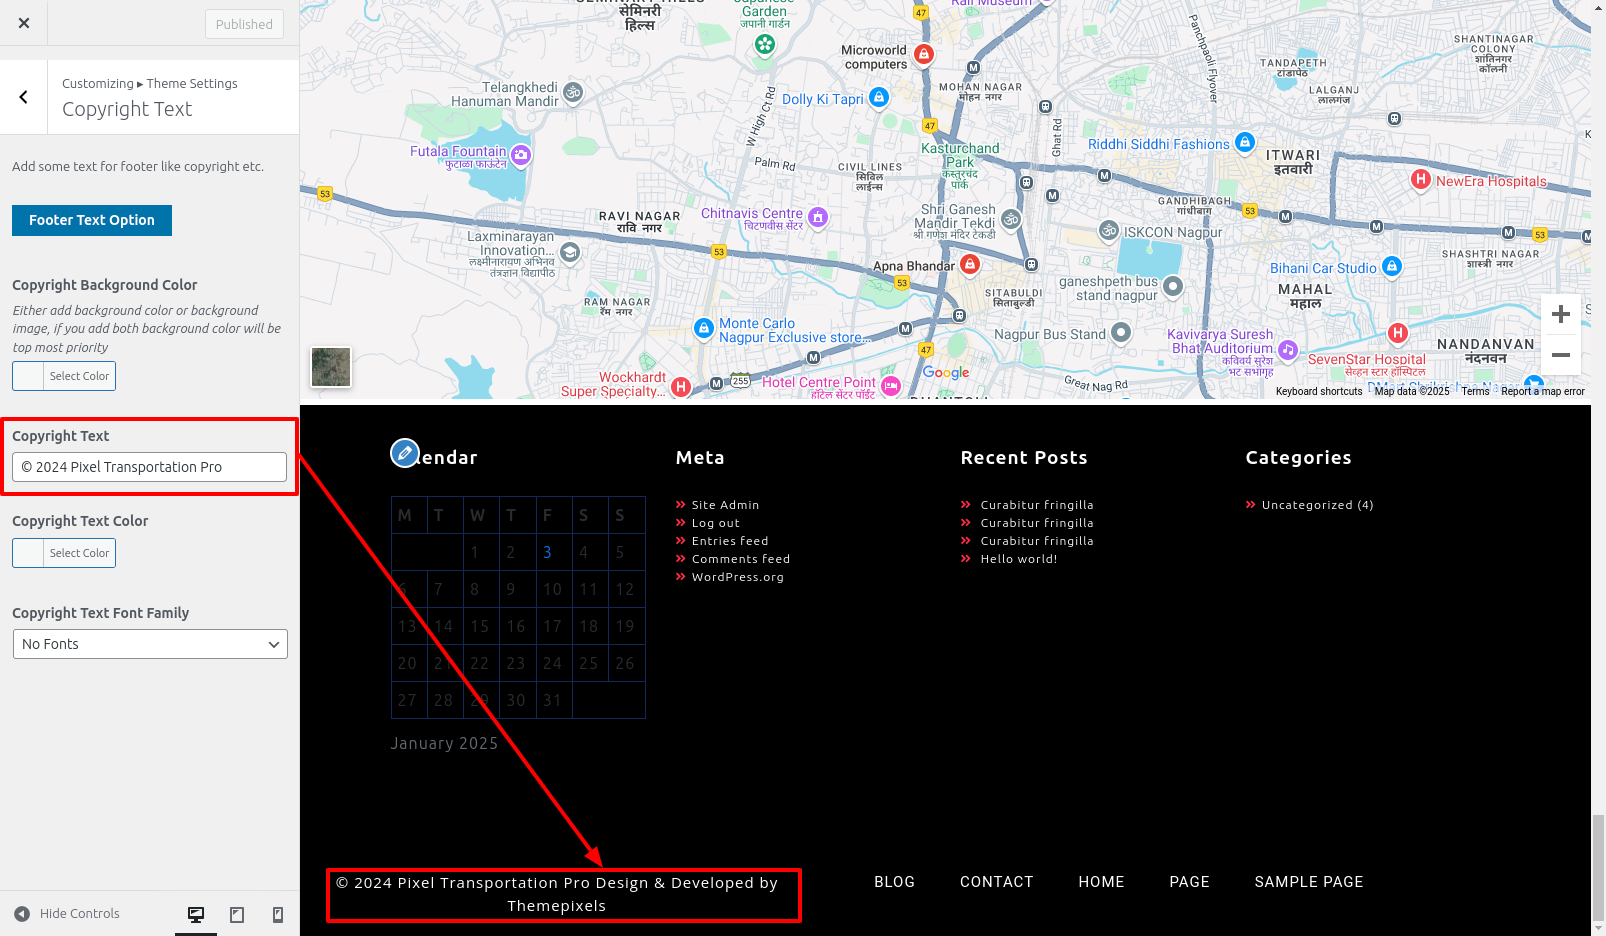
Task: Zoom in the map with plus button
Action: pyautogui.click(x=1560, y=315)
